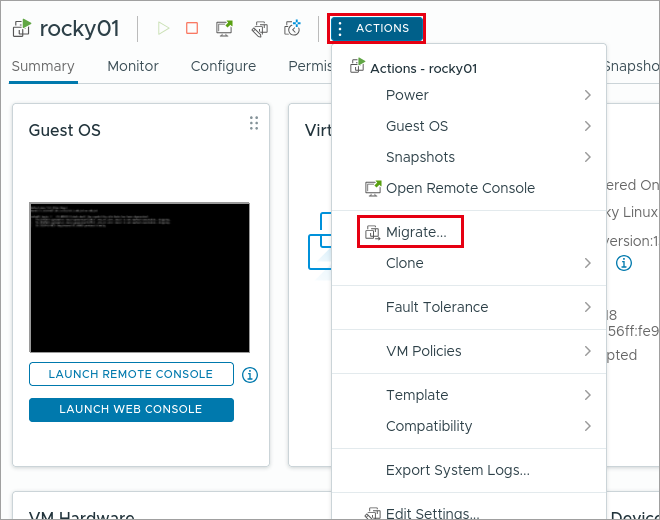Expand the Fault Tolerance submenu
This screenshot has width=660, height=520.
[469, 307]
